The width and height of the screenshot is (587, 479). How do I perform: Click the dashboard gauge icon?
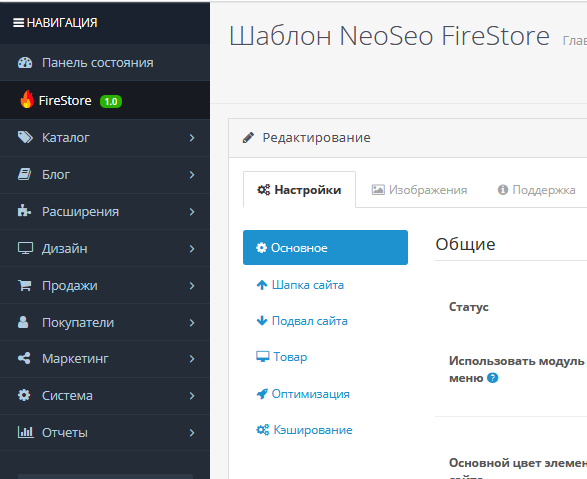[x=25, y=62]
